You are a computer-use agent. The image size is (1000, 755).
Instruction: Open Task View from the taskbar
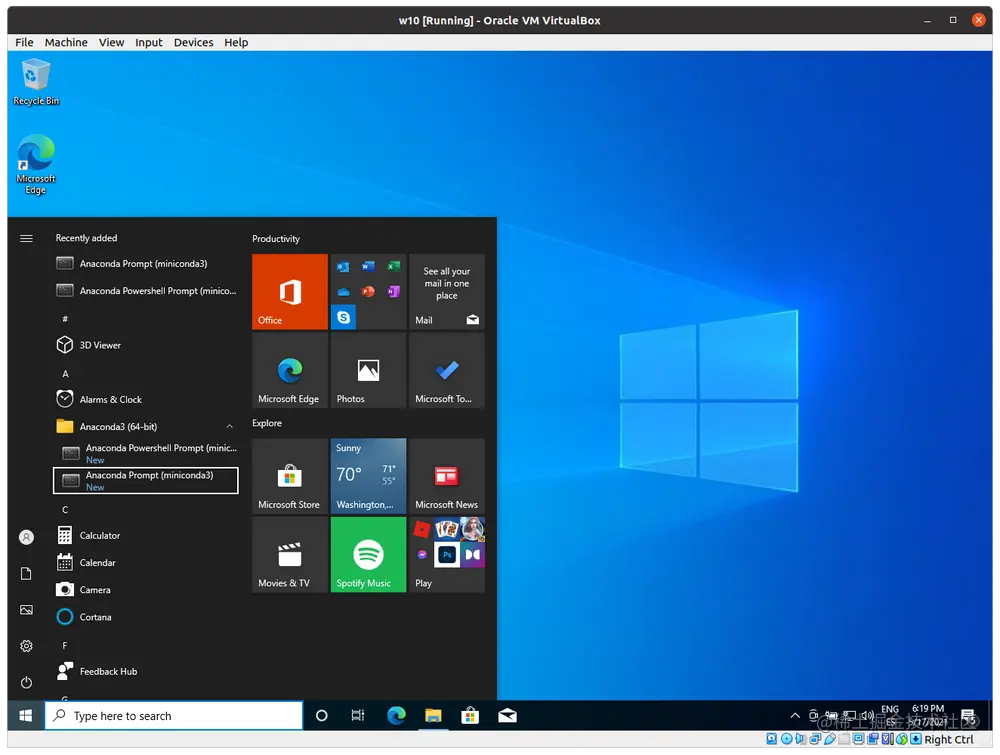tap(358, 715)
